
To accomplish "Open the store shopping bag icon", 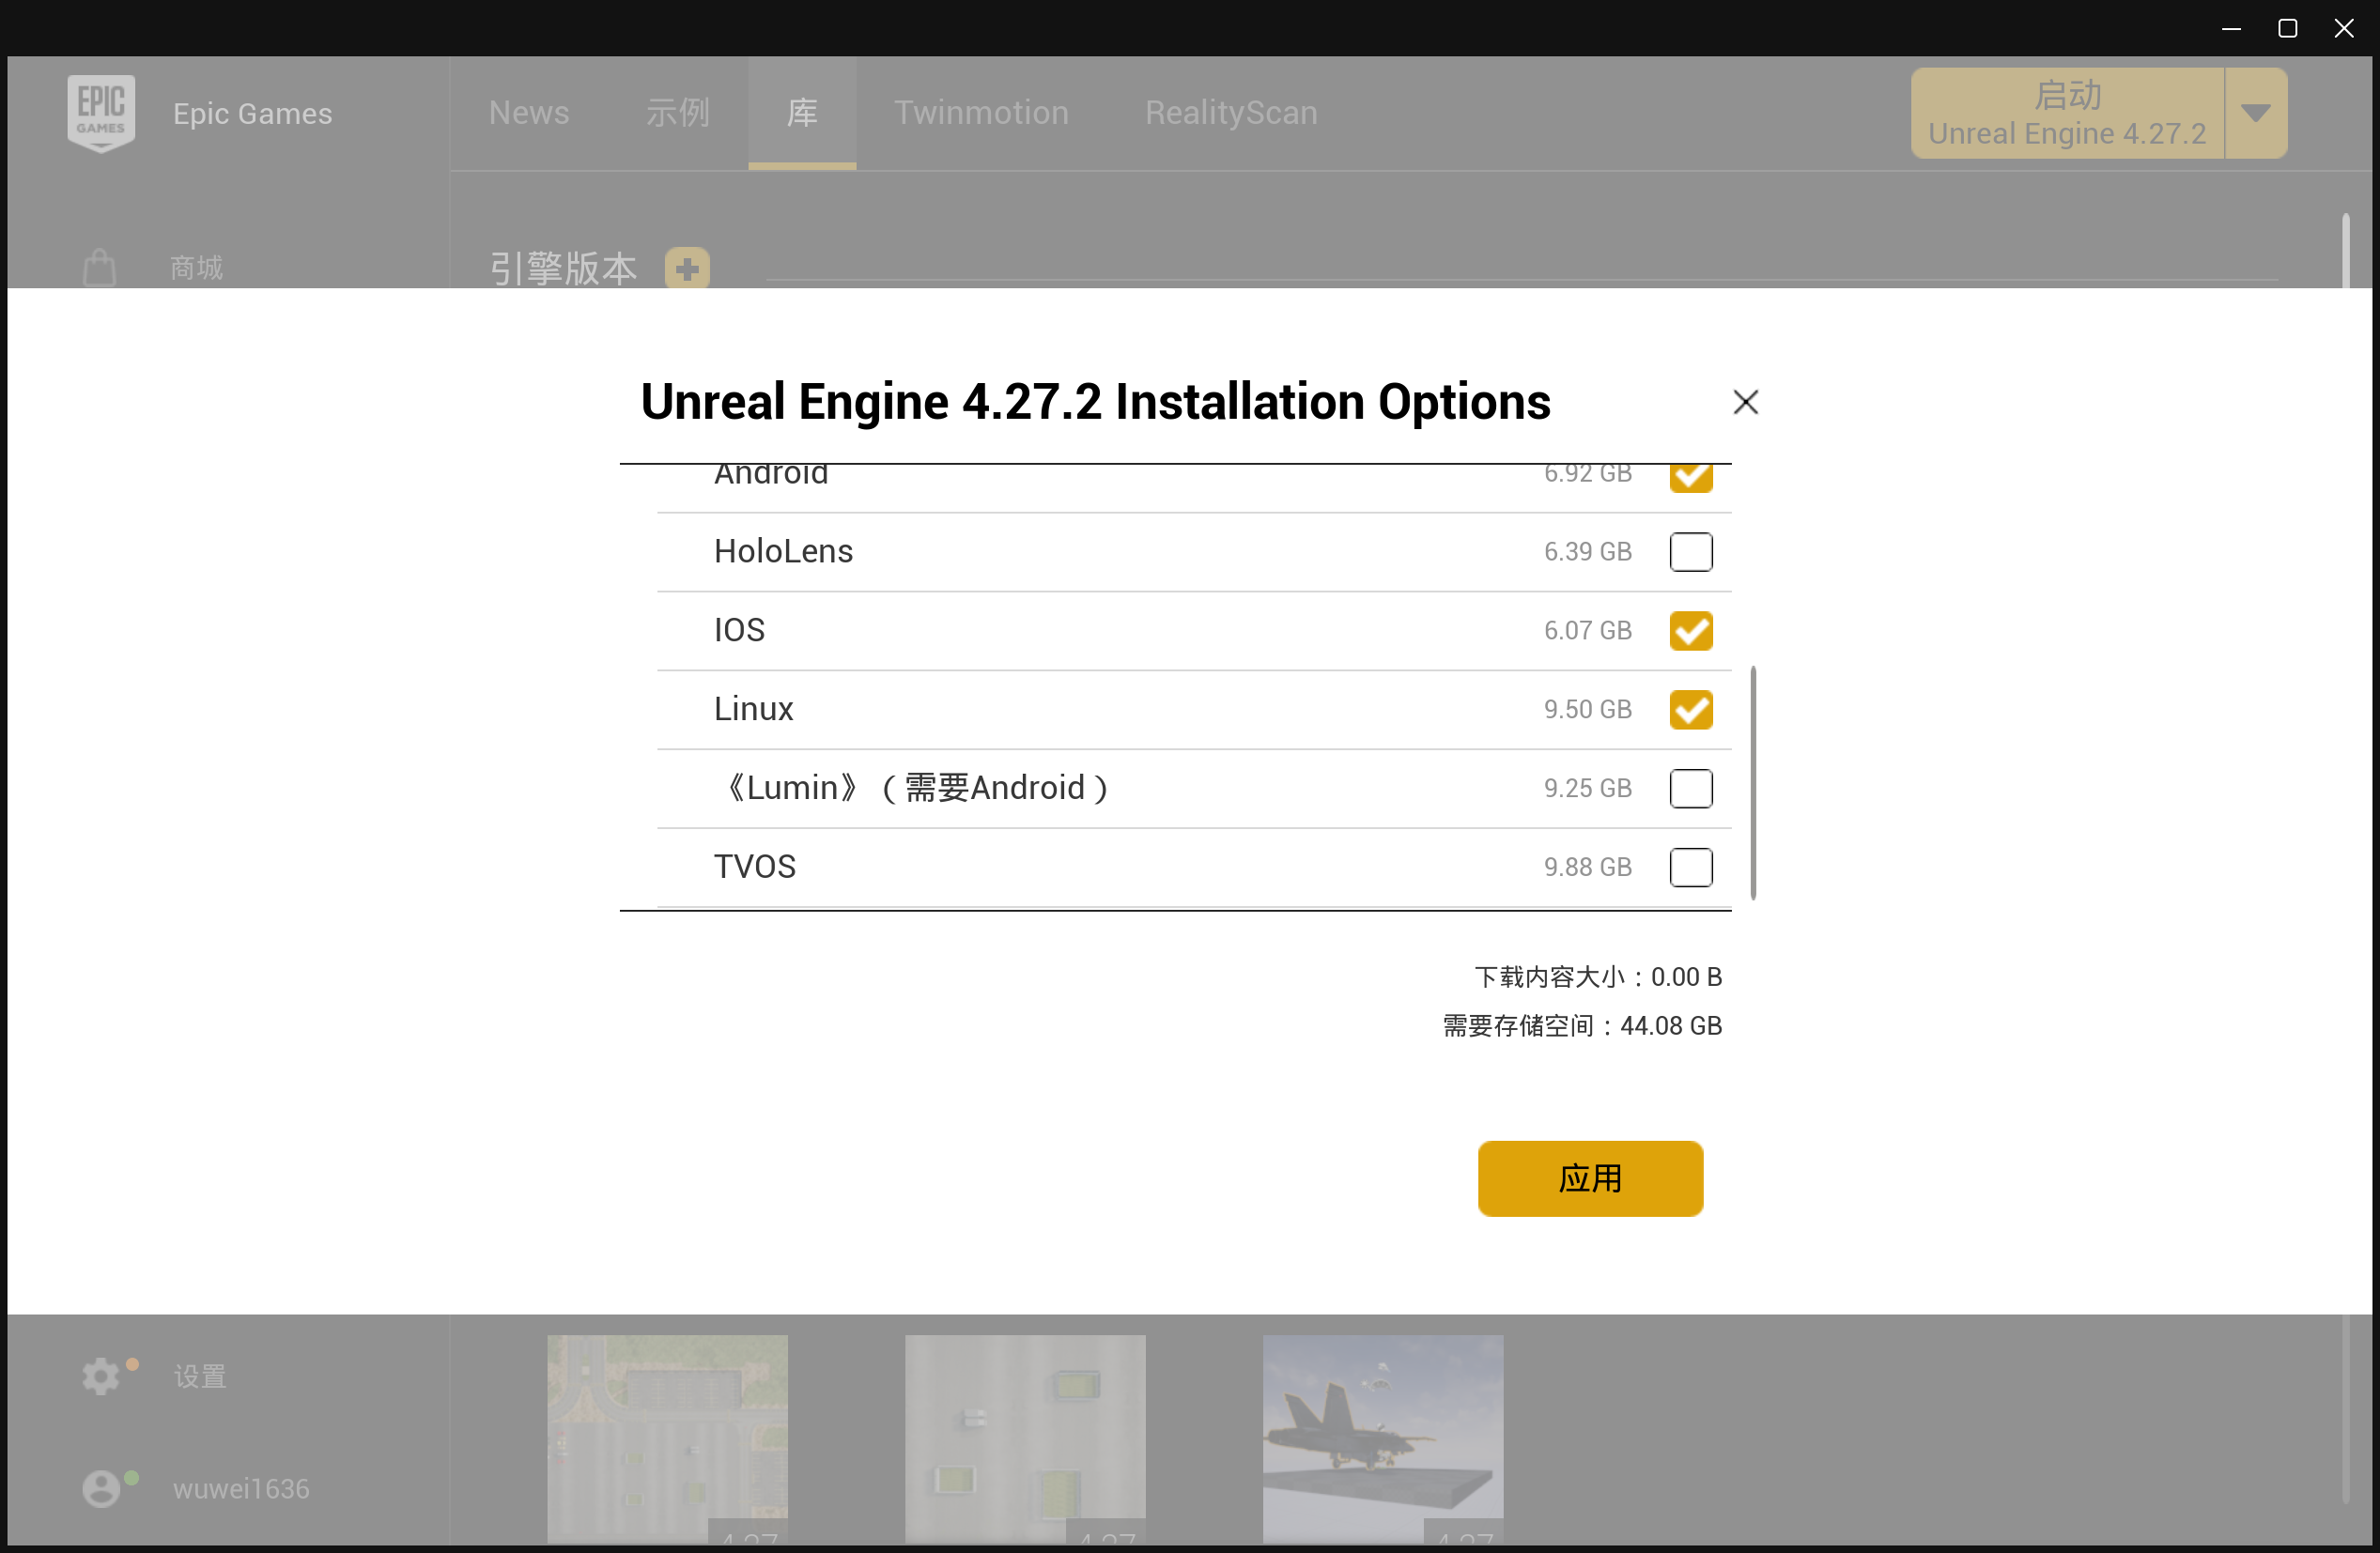I will pos(99,267).
